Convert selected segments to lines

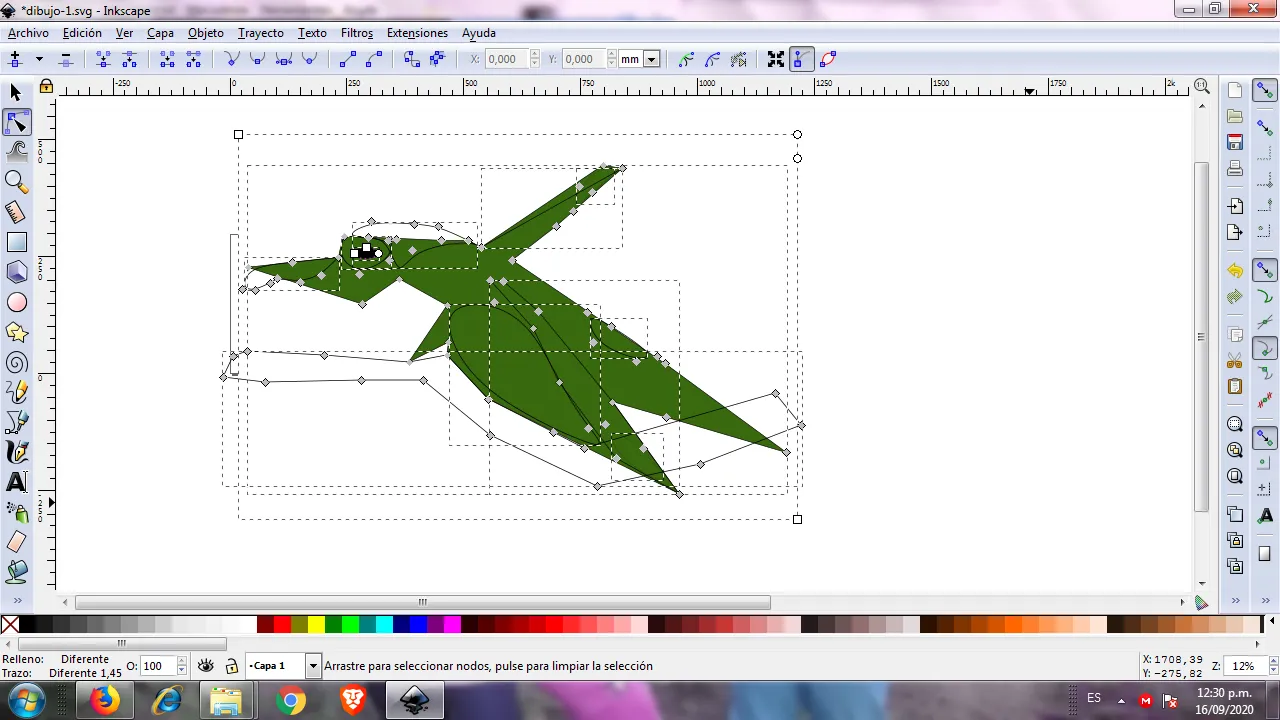(348, 60)
